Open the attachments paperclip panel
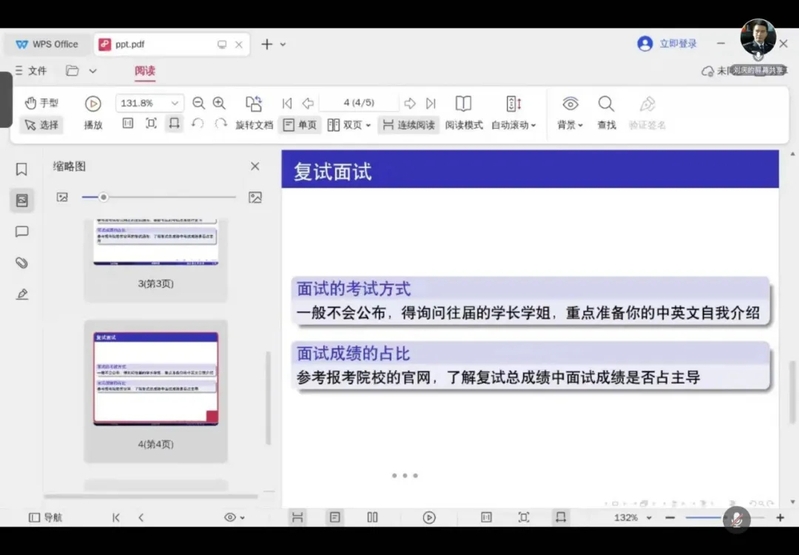Image resolution: width=799 pixels, height=555 pixels. (x=21, y=263)
